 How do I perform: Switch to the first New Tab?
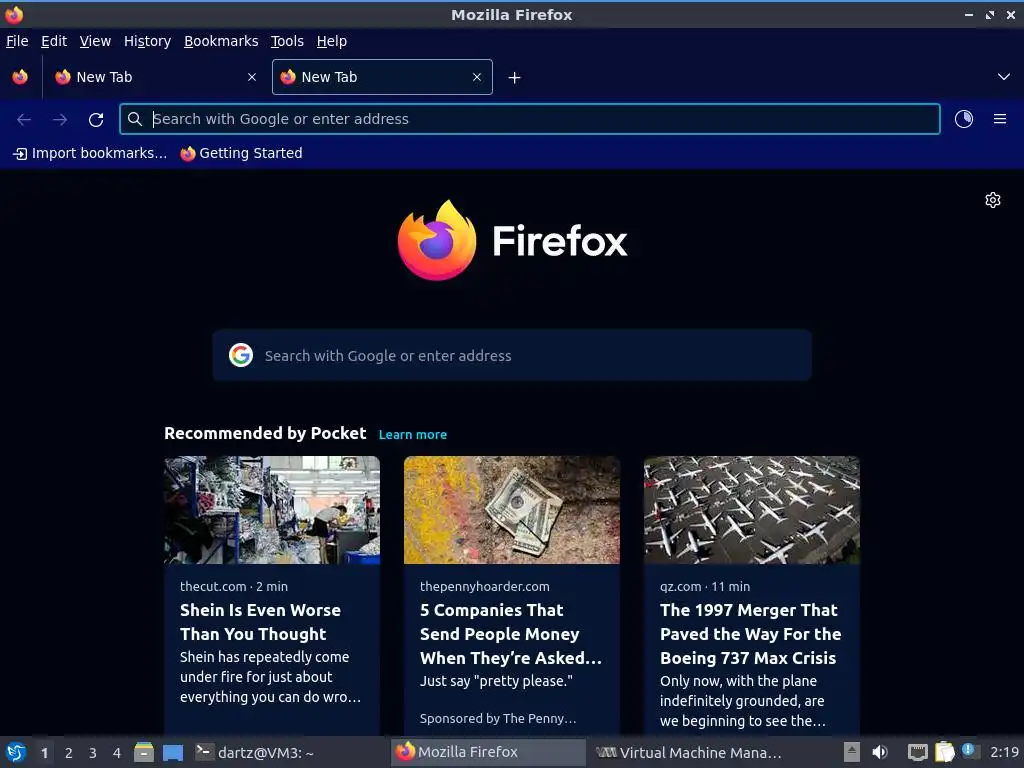[155, 77]
